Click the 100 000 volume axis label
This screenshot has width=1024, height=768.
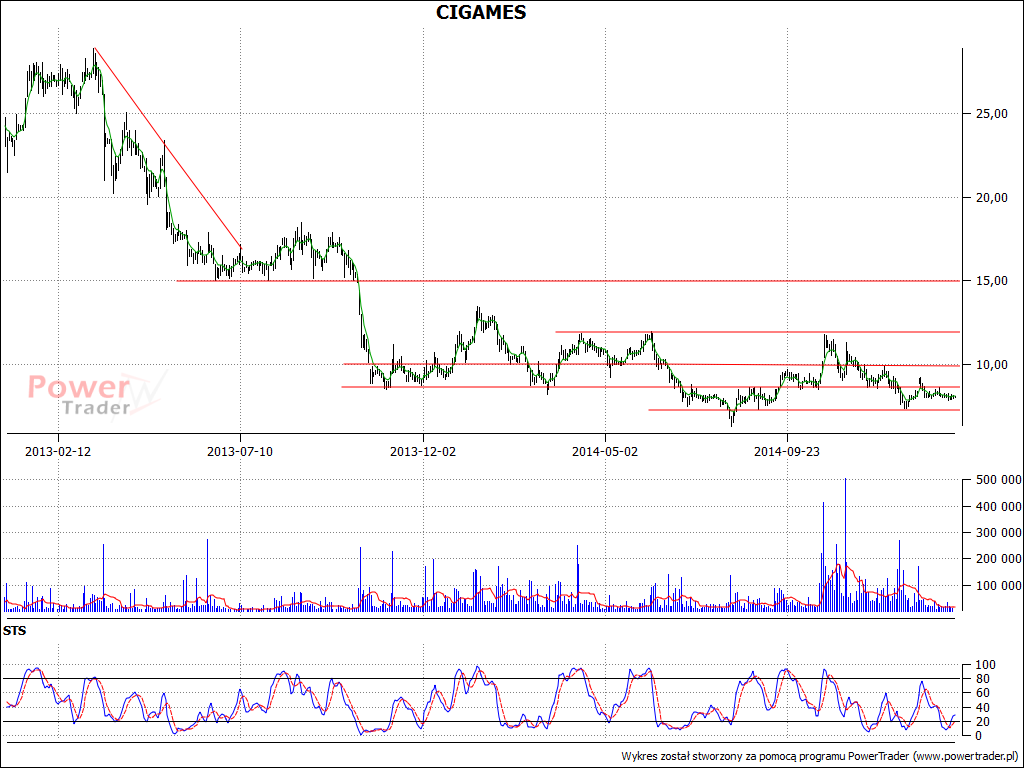(x=999, y=586)
